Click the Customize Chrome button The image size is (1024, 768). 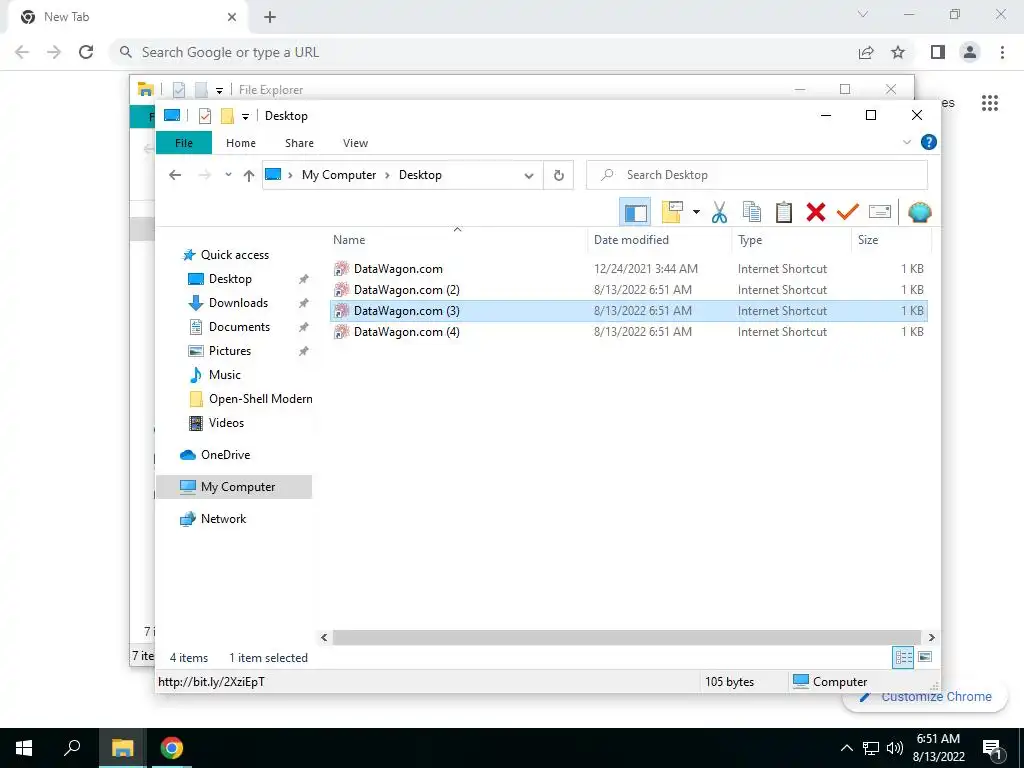coord(925,697)
